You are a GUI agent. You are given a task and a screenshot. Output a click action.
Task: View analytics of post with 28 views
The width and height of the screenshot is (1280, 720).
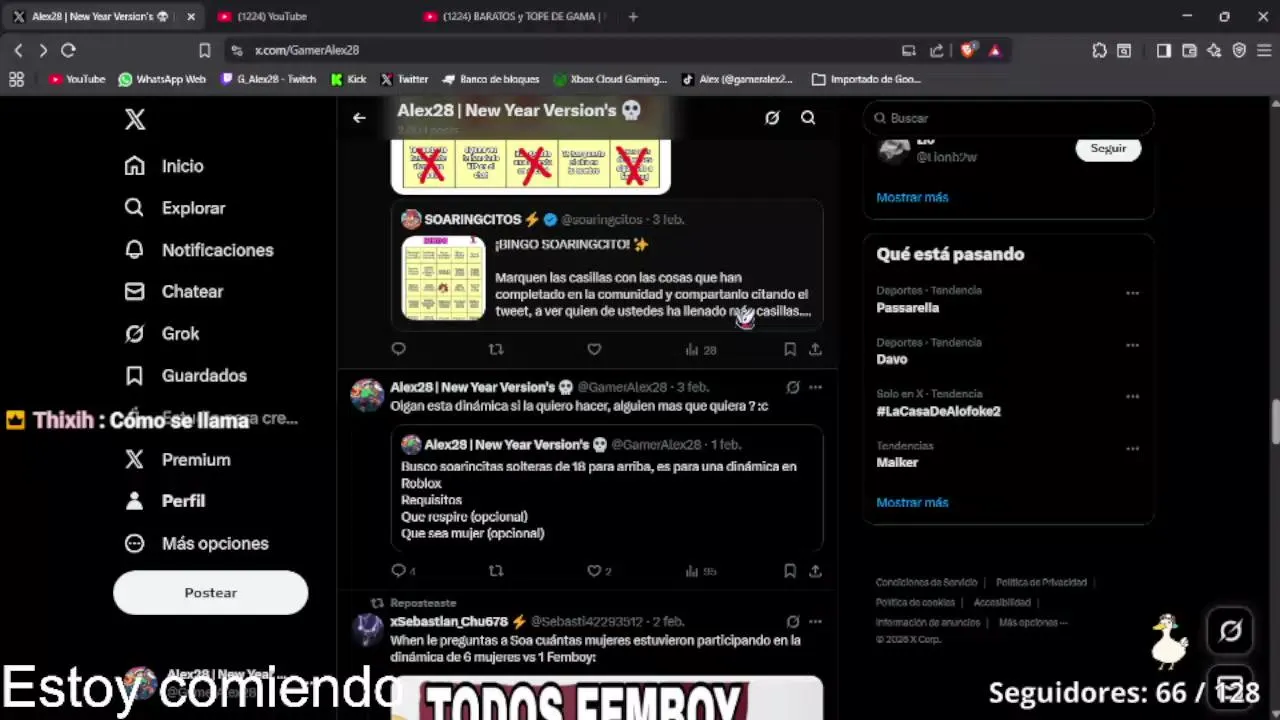tap(700, 349)
